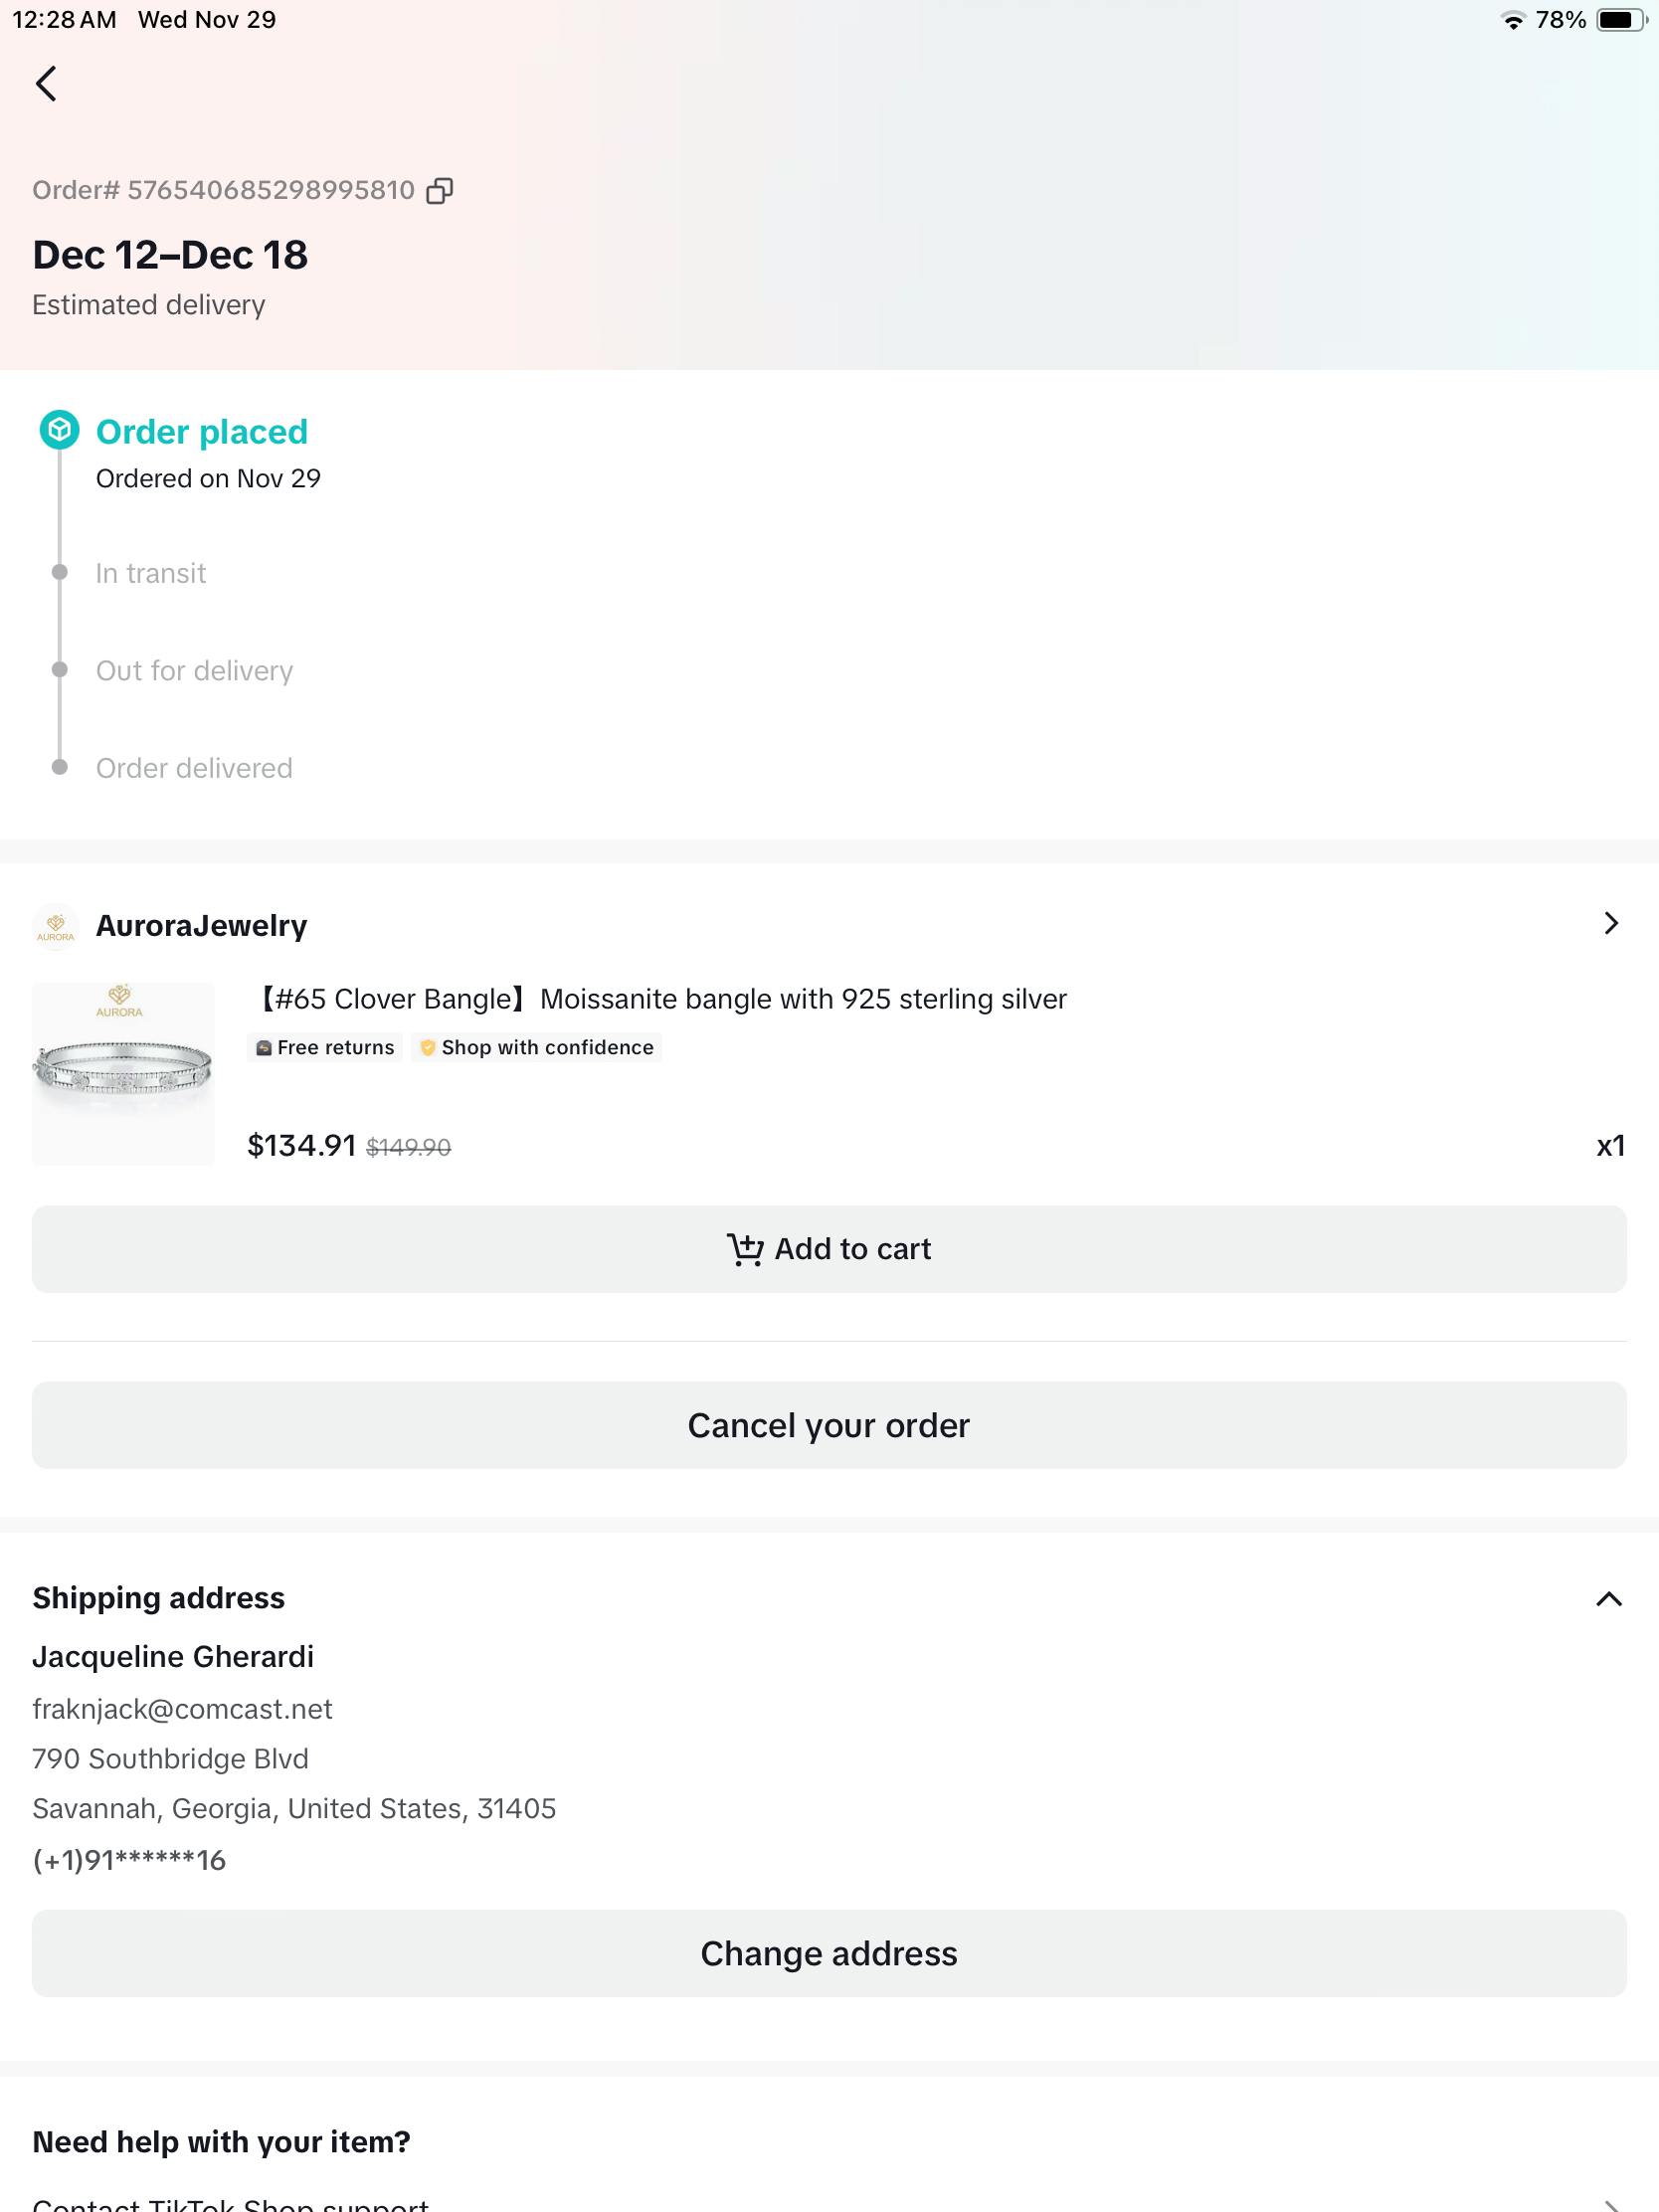Tap the battery status icon

point(1619,20)
